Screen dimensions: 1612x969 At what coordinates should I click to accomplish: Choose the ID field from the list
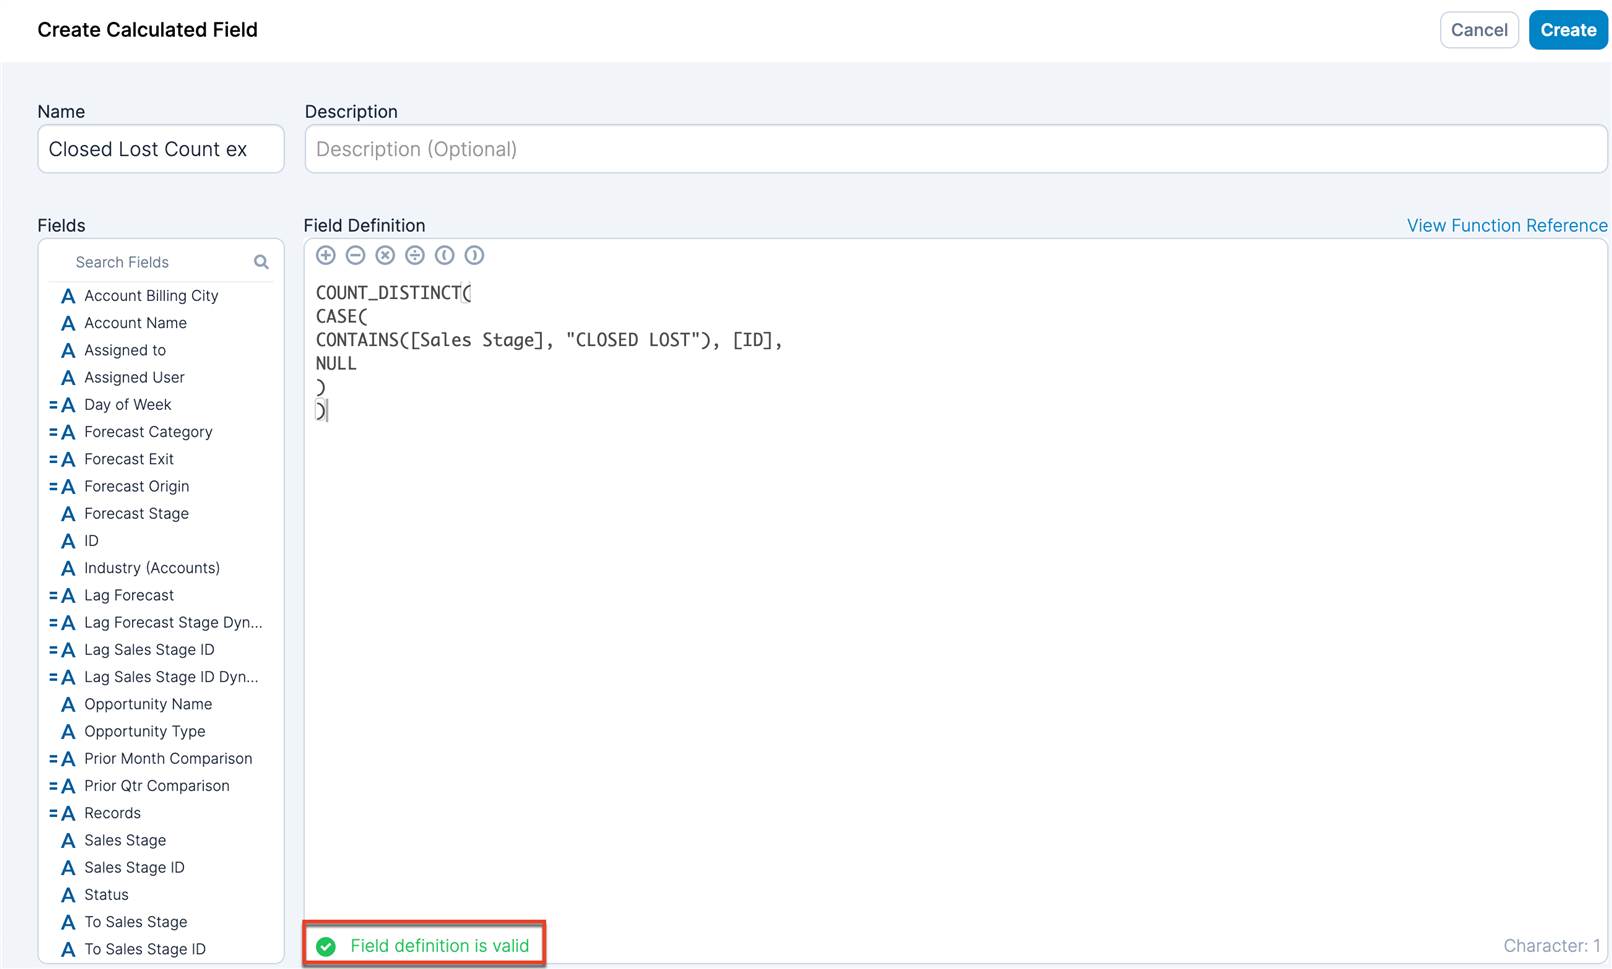pos(92,540)
